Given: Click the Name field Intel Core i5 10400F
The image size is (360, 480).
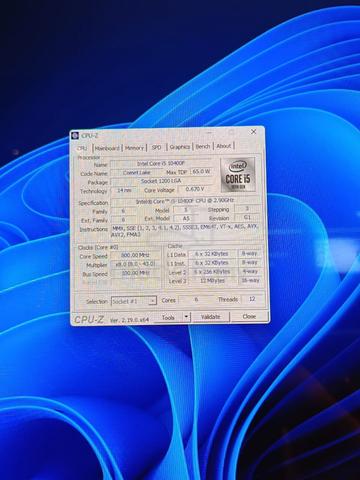Looking at the screenshot, I should click(x=161, y=164).
